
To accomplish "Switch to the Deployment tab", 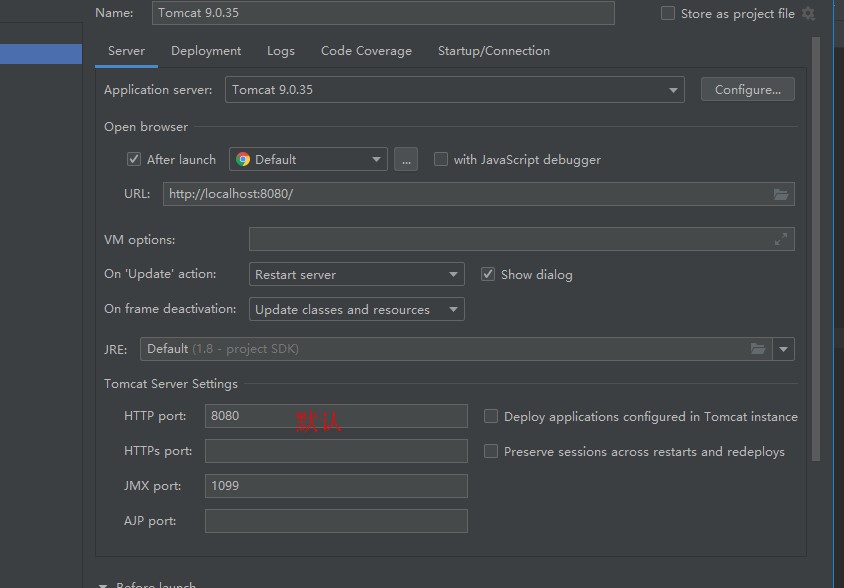I will pyautogui.click(x=206, y=51).
